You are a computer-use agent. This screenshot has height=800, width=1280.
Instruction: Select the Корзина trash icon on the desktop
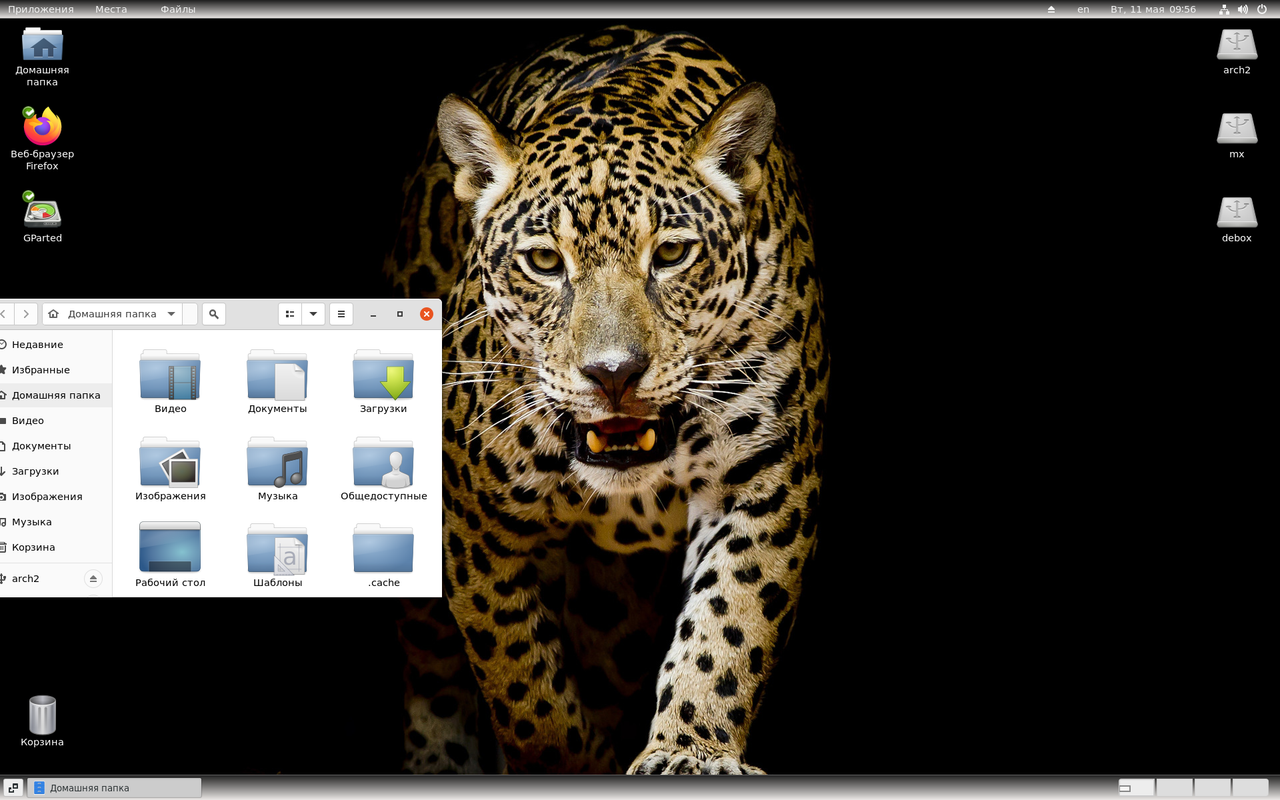42,722
